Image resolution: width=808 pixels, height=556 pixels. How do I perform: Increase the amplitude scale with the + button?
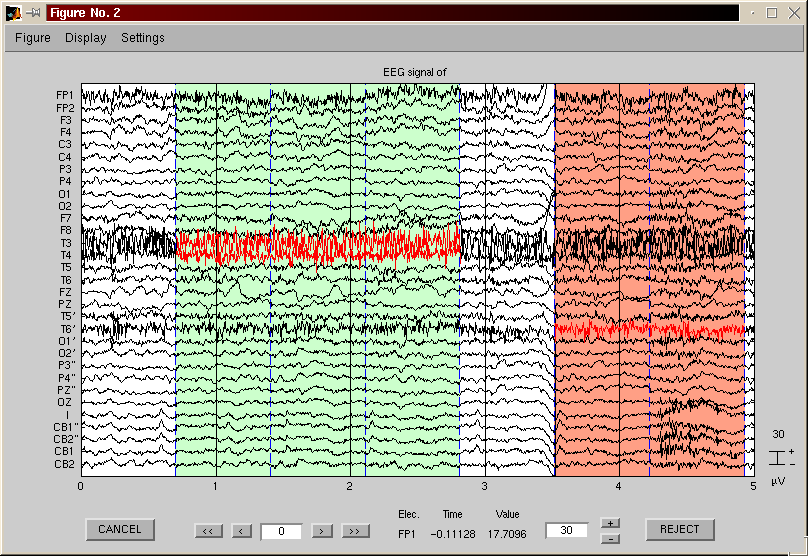(610, 523)
